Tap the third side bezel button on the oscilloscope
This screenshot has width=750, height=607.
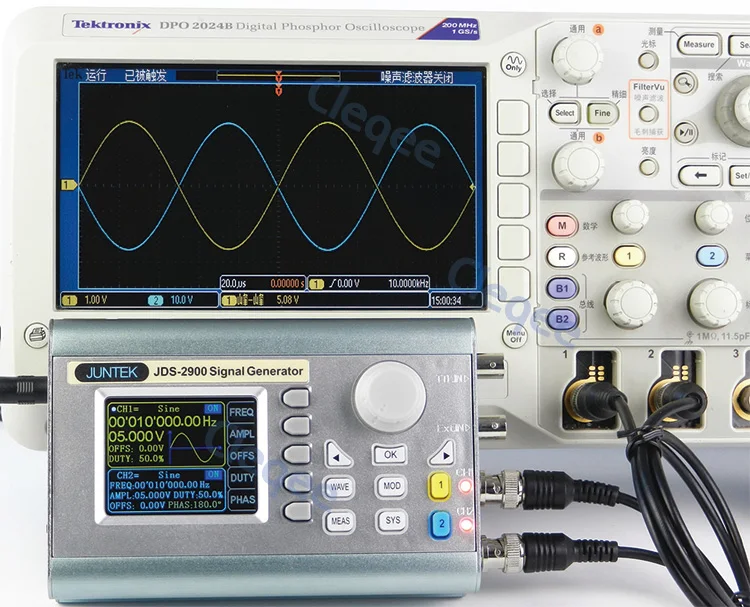click(514, 201)
